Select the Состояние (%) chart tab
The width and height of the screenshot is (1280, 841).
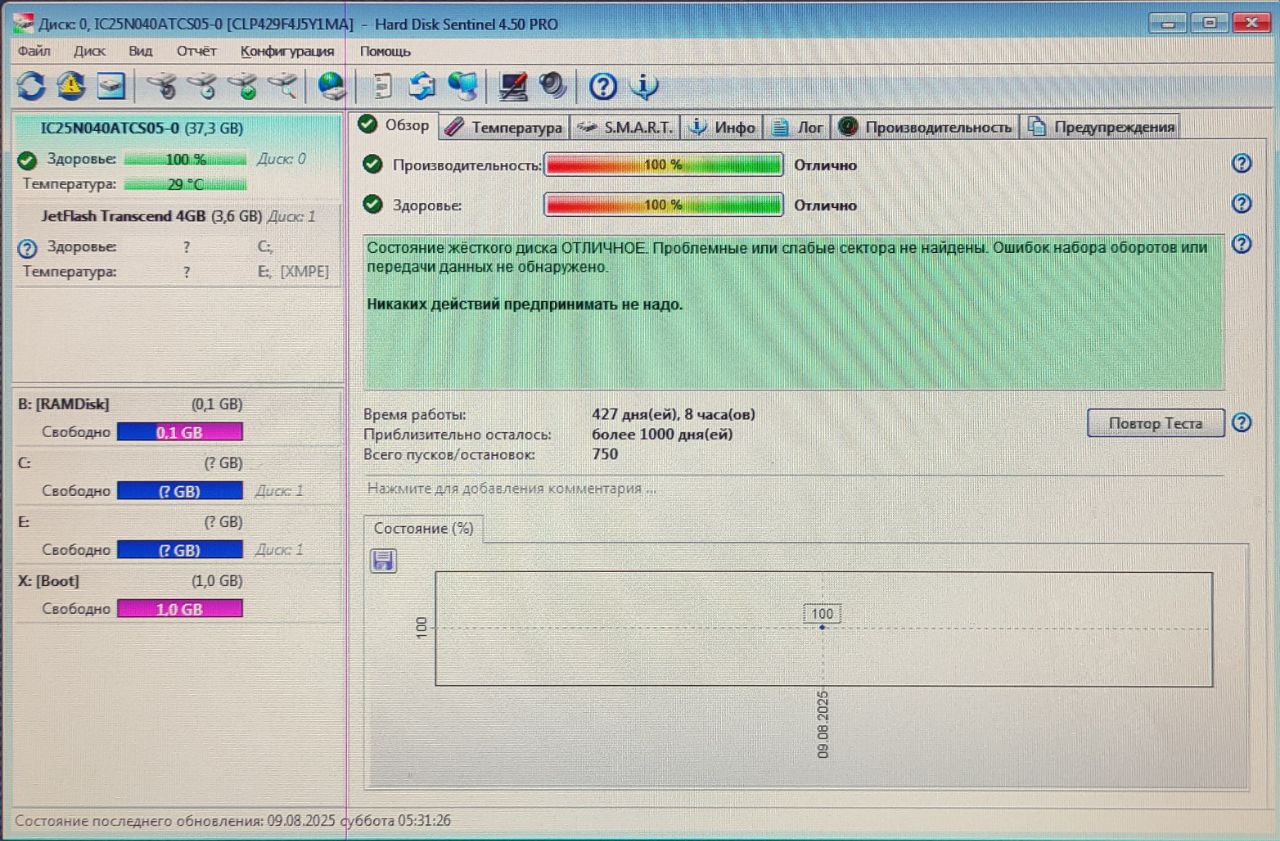423,528
